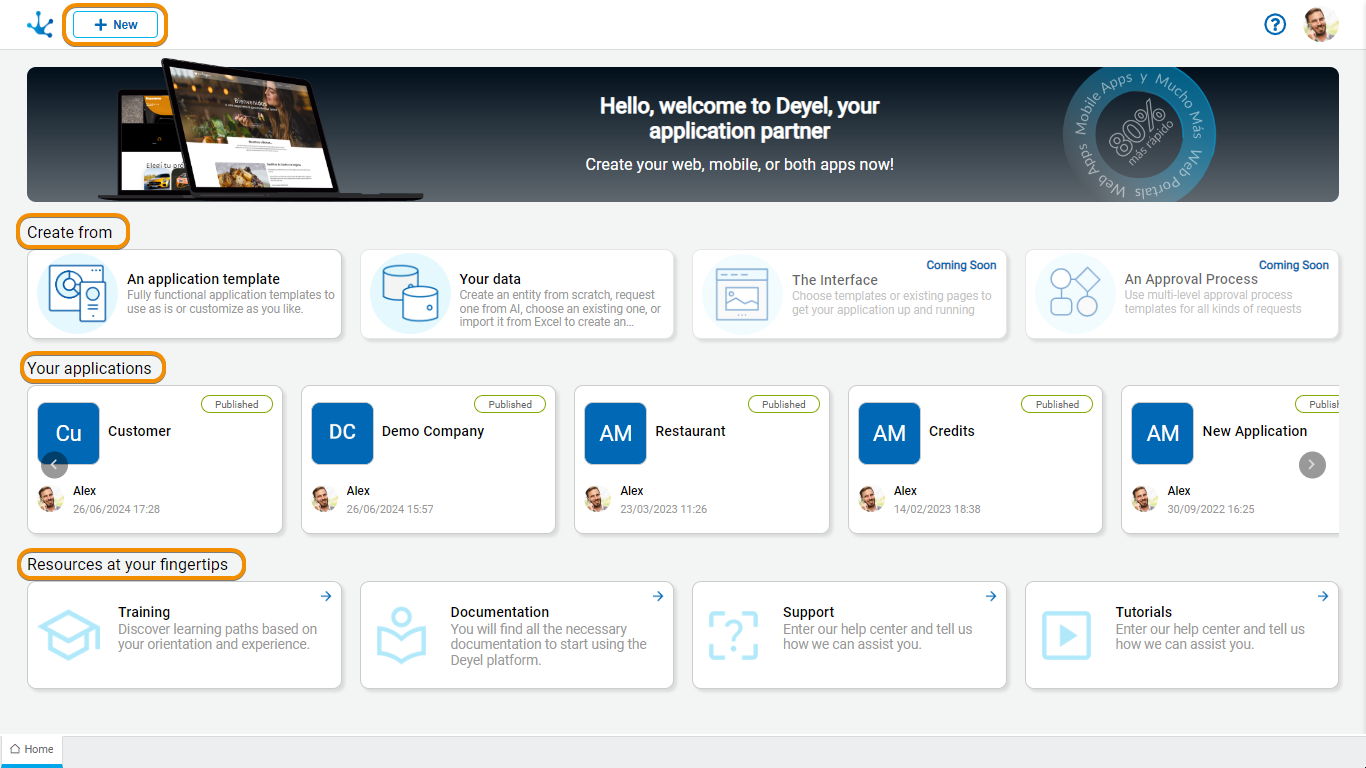Open the help question mark icon
The width and height of the screenshot is (1366, 768).
(1275, 25)
